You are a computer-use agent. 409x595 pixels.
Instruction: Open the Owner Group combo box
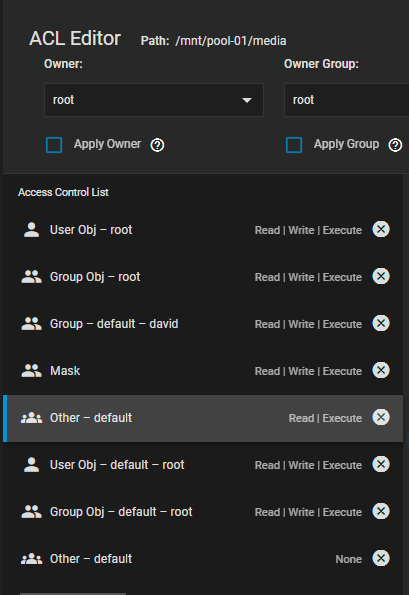346,100
